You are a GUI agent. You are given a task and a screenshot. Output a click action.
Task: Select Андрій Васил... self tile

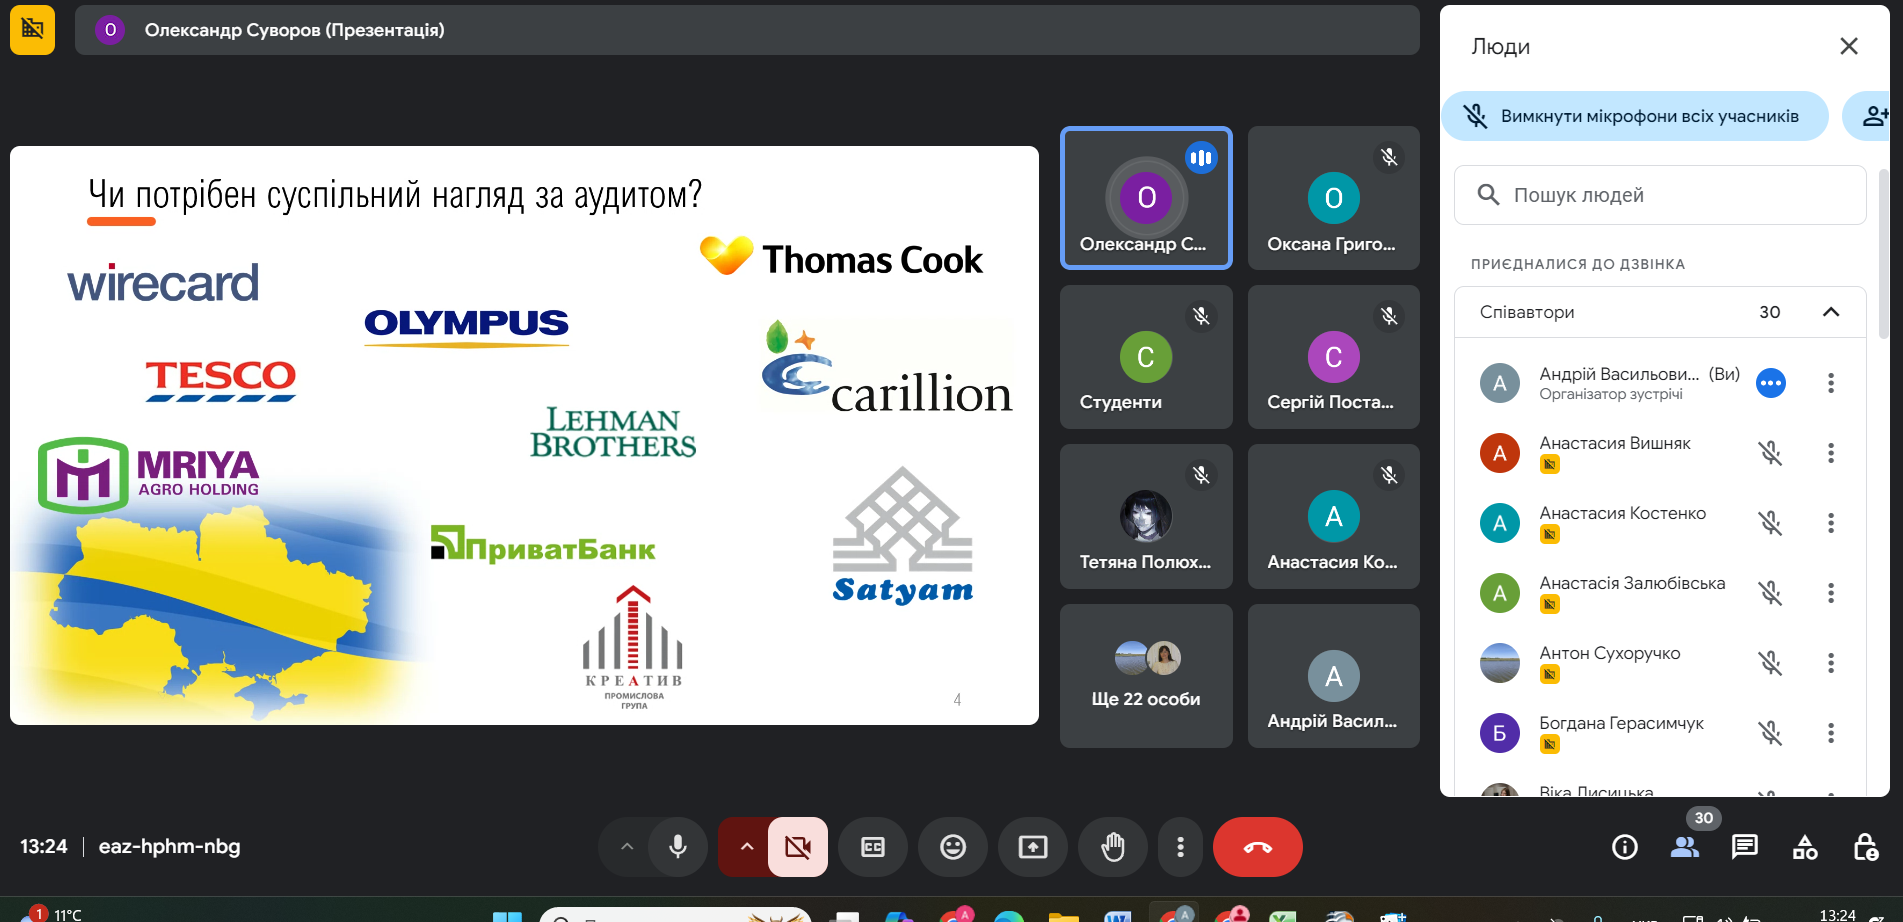pos(1334,676)
